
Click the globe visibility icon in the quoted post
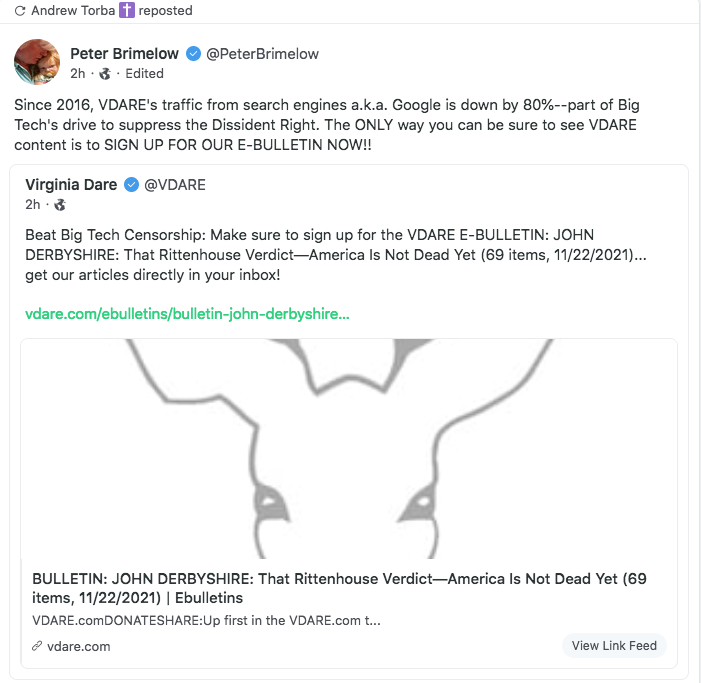[x=60, y=205]
